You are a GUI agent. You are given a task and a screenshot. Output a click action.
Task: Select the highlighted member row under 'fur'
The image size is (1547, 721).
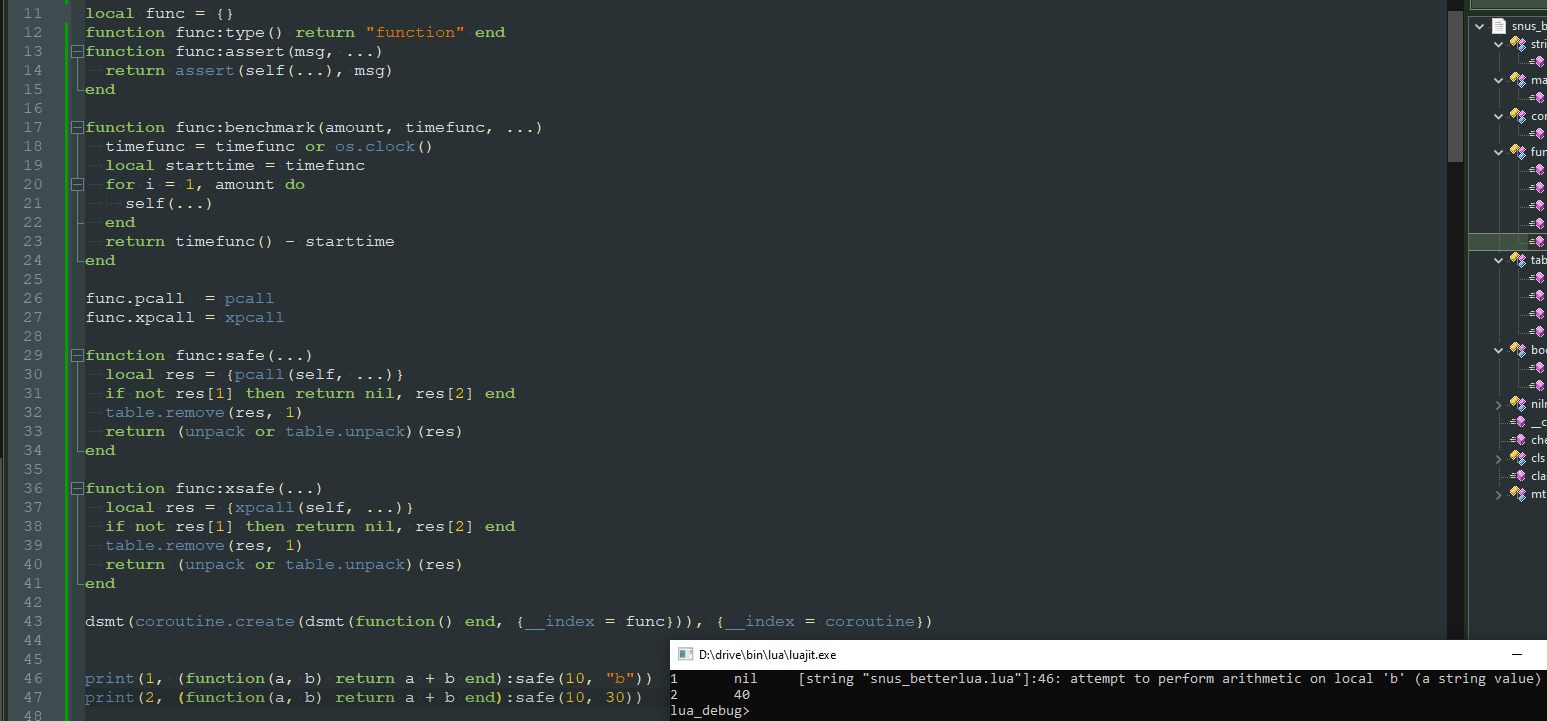[x=1508, y=241]
